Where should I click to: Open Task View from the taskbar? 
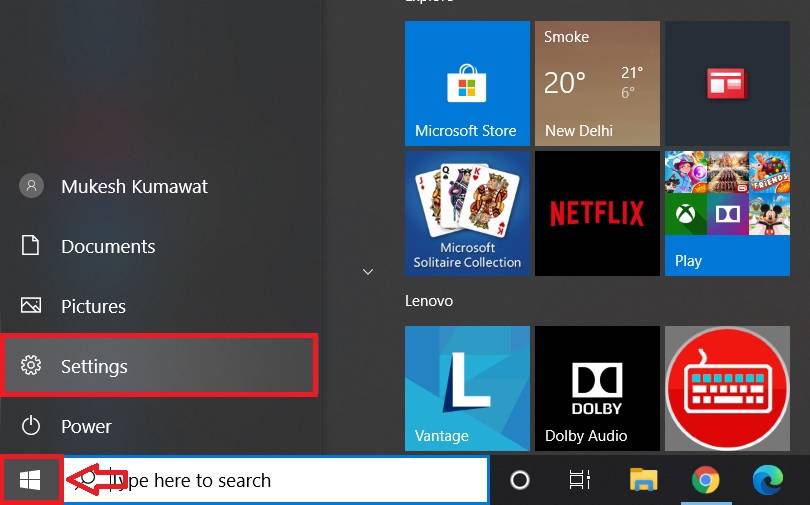pos(580,480)
